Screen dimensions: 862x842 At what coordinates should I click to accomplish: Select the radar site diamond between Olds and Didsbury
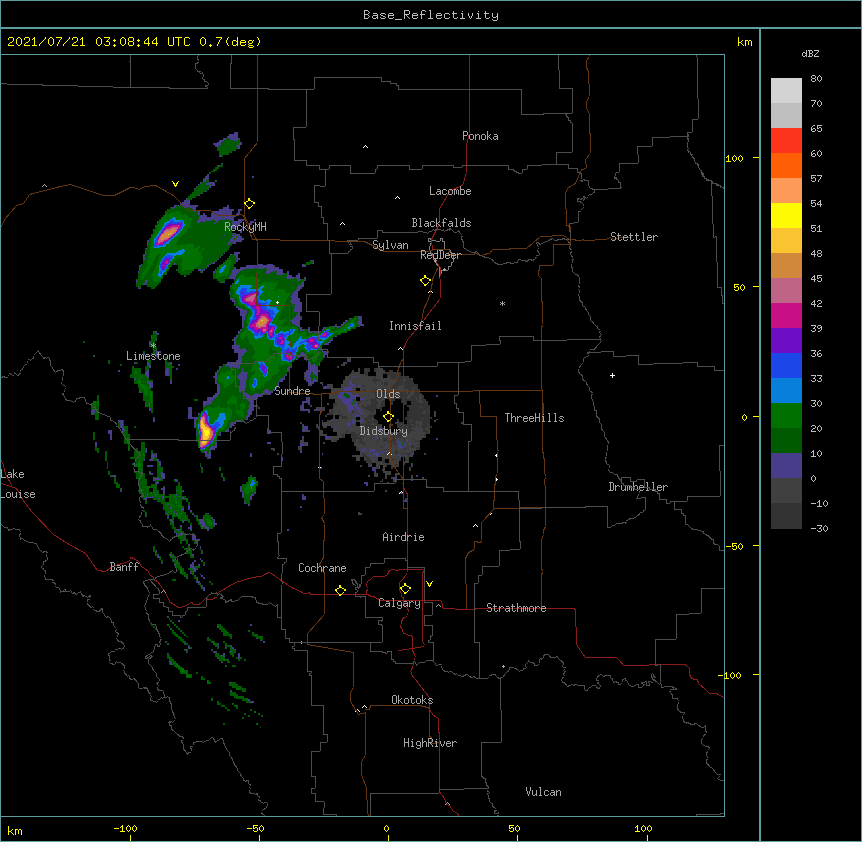[x=388, y=417]
